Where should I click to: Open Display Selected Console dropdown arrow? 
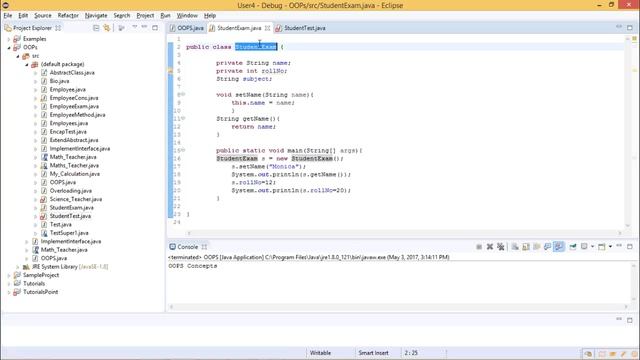592,247
